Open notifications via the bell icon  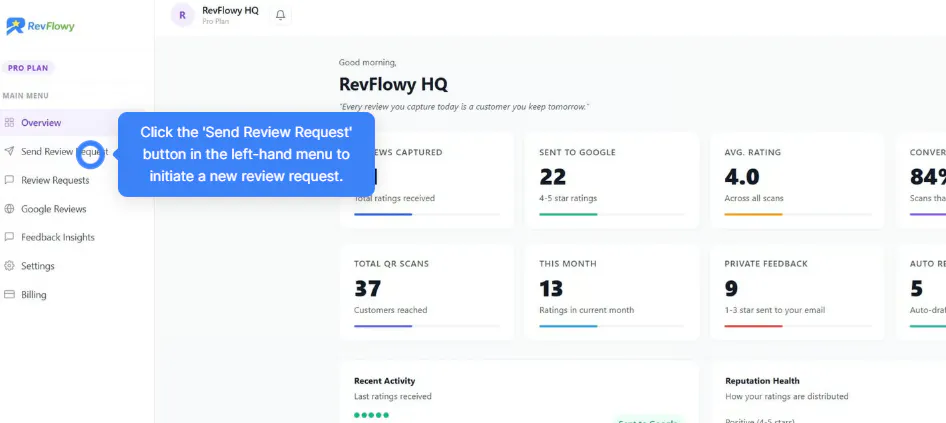point(281,15)
